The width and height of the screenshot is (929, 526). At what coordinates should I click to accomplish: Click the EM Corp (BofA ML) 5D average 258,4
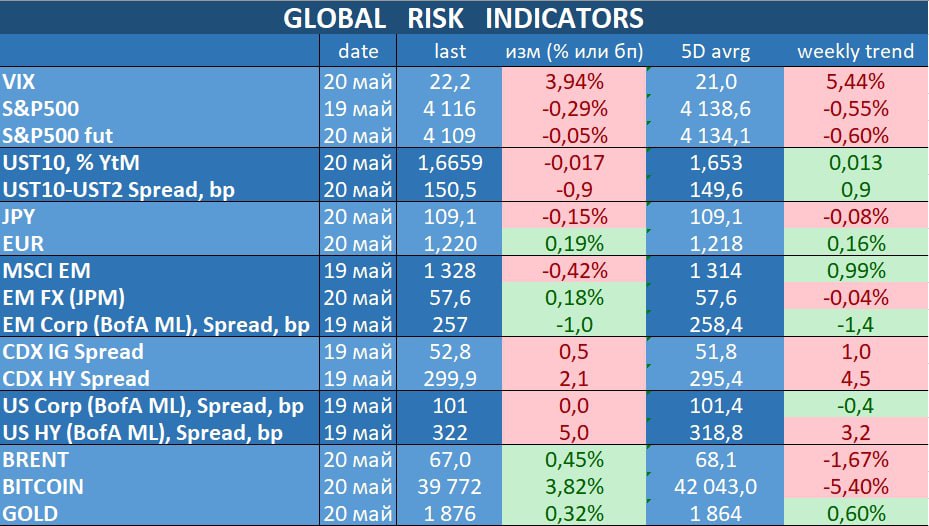tap(715, 325)
